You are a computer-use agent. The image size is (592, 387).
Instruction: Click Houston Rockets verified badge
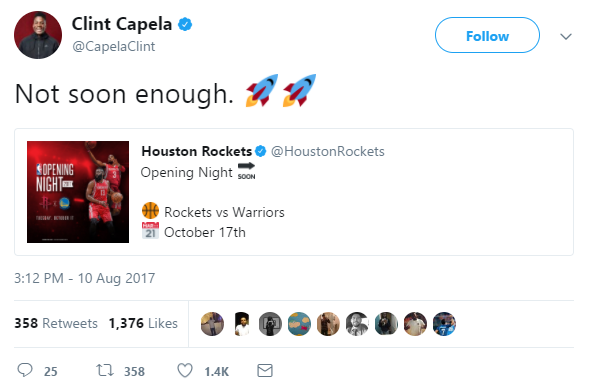pyautogui.click(x=261, y=151)
